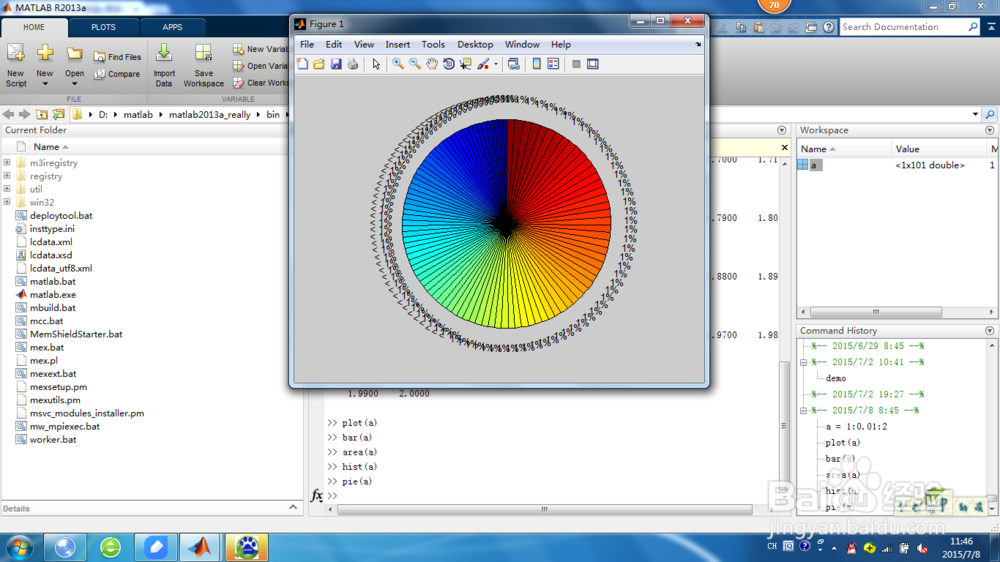The height and width of the screenshot is (562, 1000).
Task: Select the Pan hand tool
Action: pyautogui.click(x=432, y=64)
